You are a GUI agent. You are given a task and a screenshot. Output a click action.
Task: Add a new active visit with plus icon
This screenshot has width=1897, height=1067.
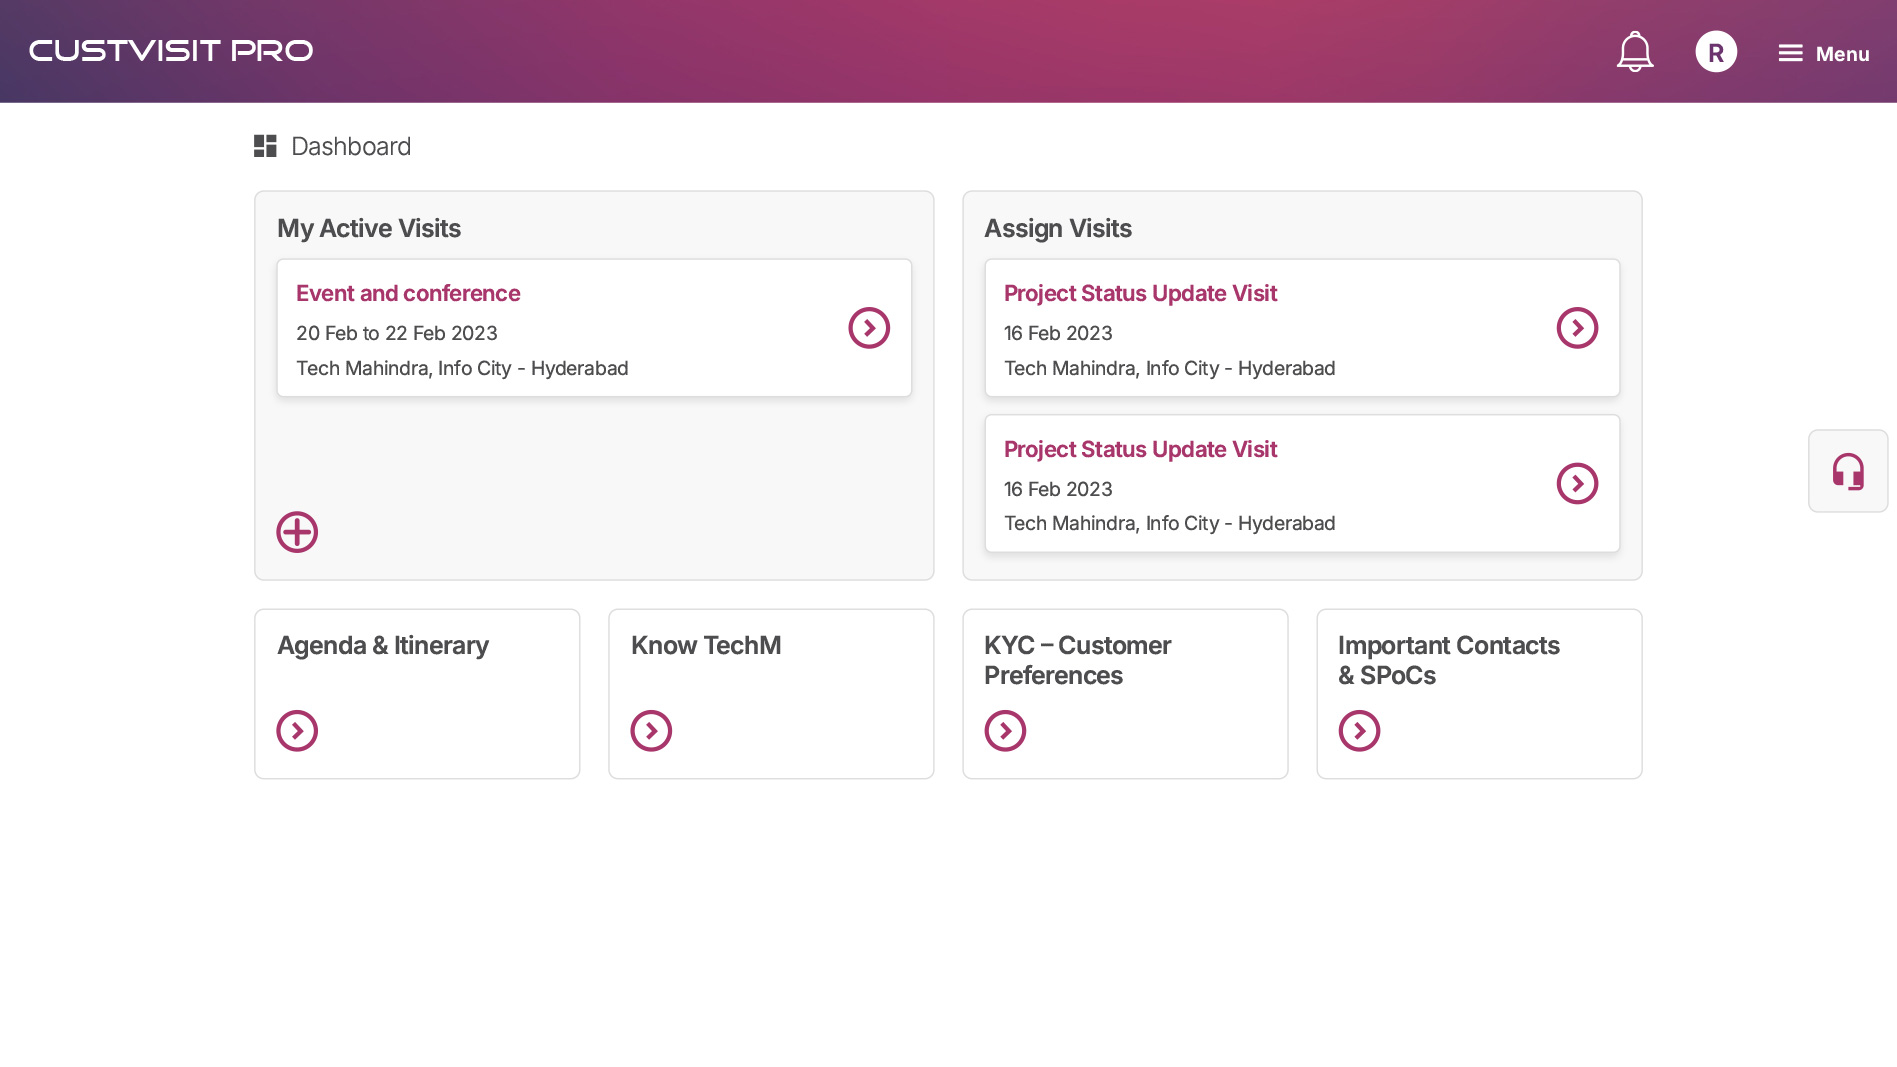[297, 532]
